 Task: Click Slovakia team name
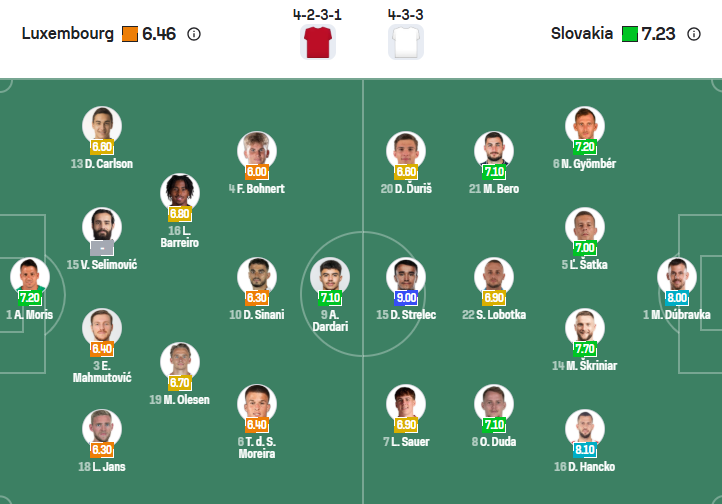click(581, 34)
